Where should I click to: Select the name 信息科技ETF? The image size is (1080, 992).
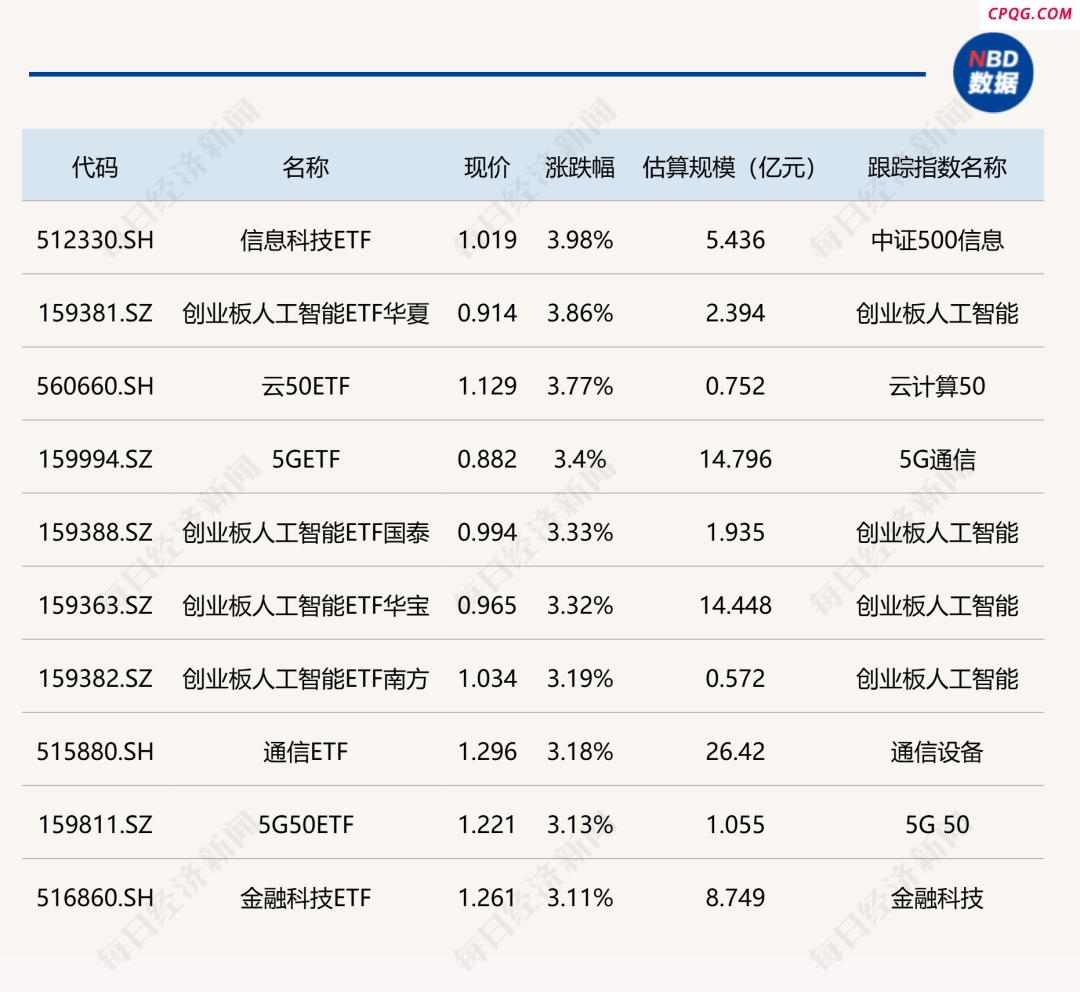pyautogui.click(x=305, y=240)
